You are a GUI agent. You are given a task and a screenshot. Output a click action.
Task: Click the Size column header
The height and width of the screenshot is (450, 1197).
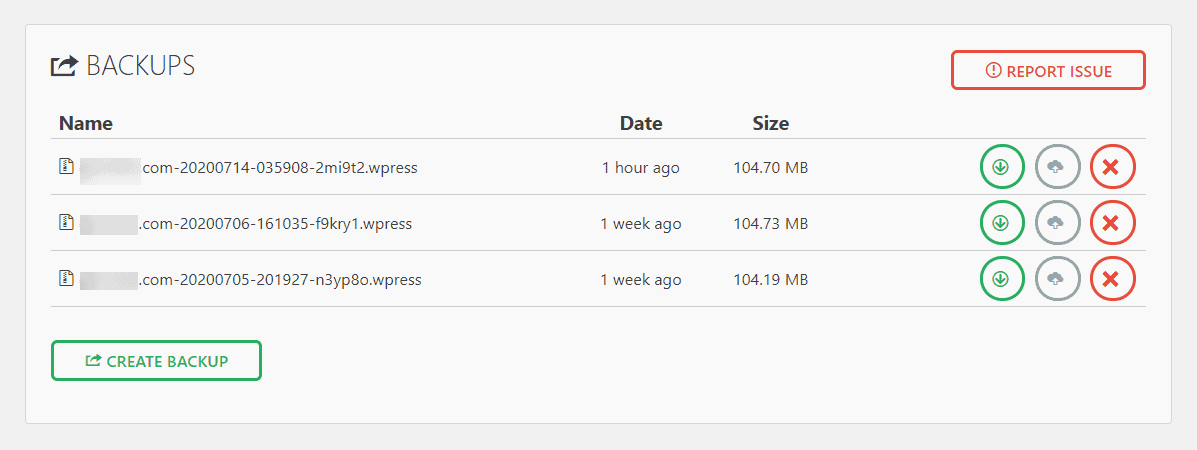(770, 124)
